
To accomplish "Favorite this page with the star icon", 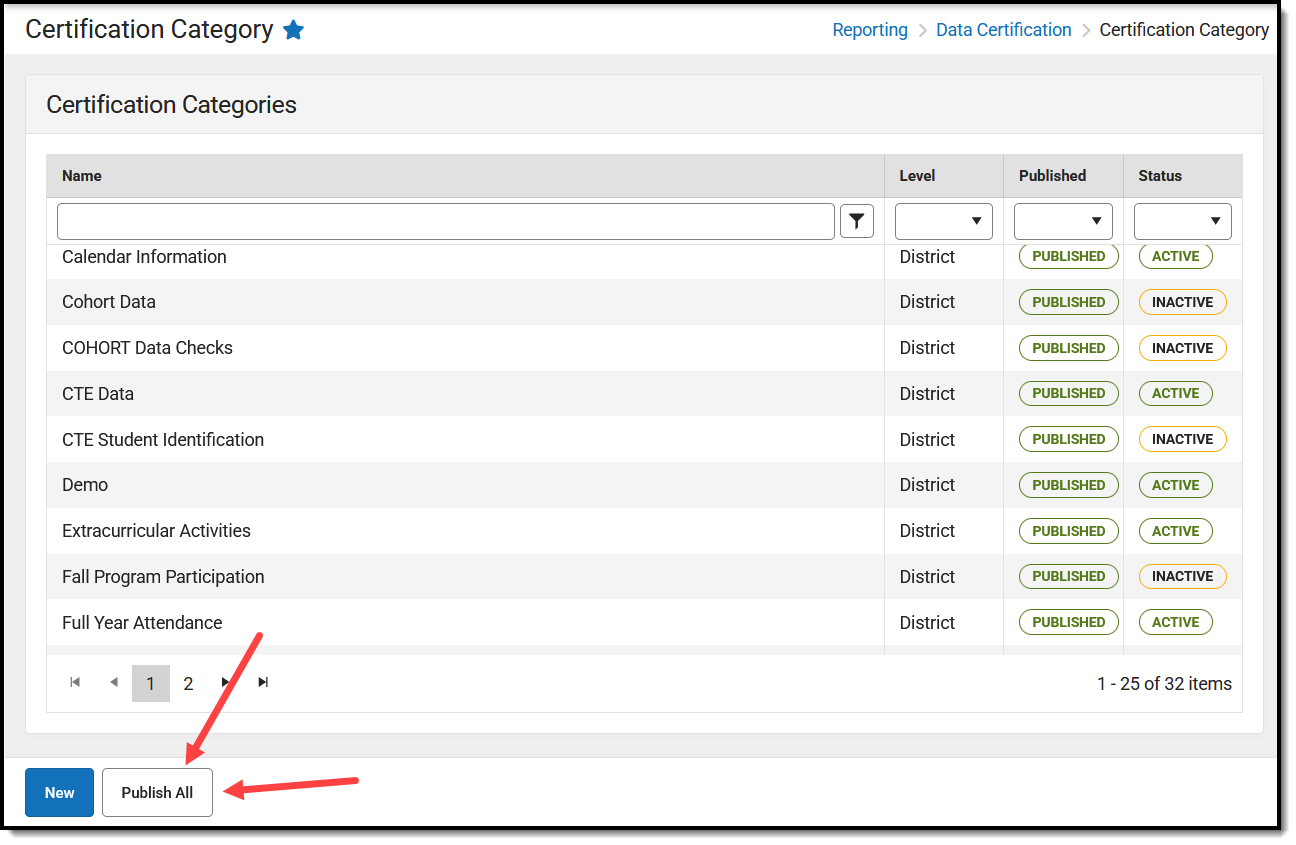I will coord(293,30).
